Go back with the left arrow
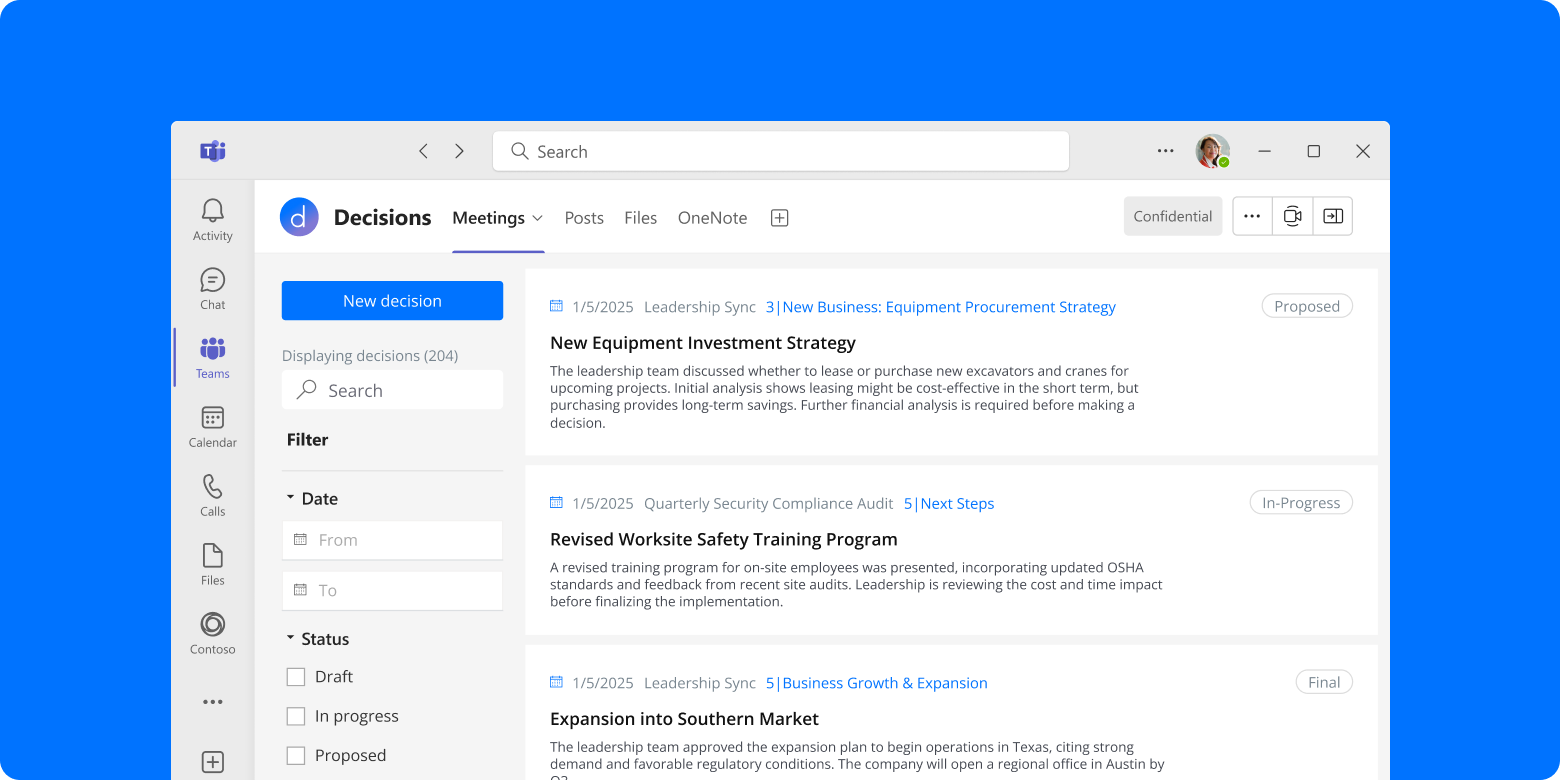 (x=423, y=151)
